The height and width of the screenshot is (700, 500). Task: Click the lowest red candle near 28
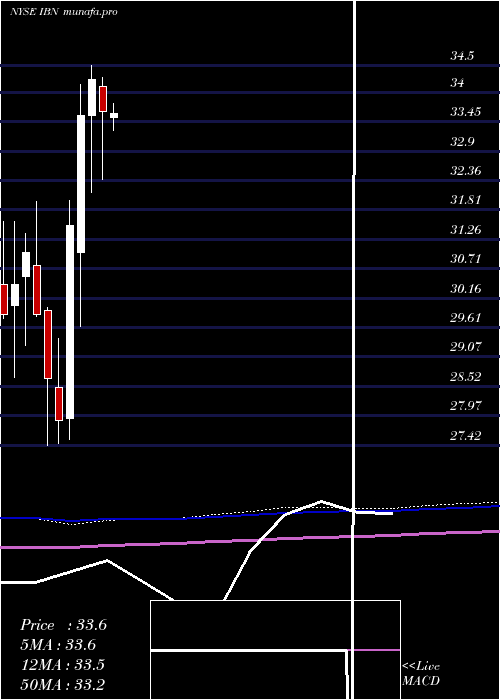point(59,404)
